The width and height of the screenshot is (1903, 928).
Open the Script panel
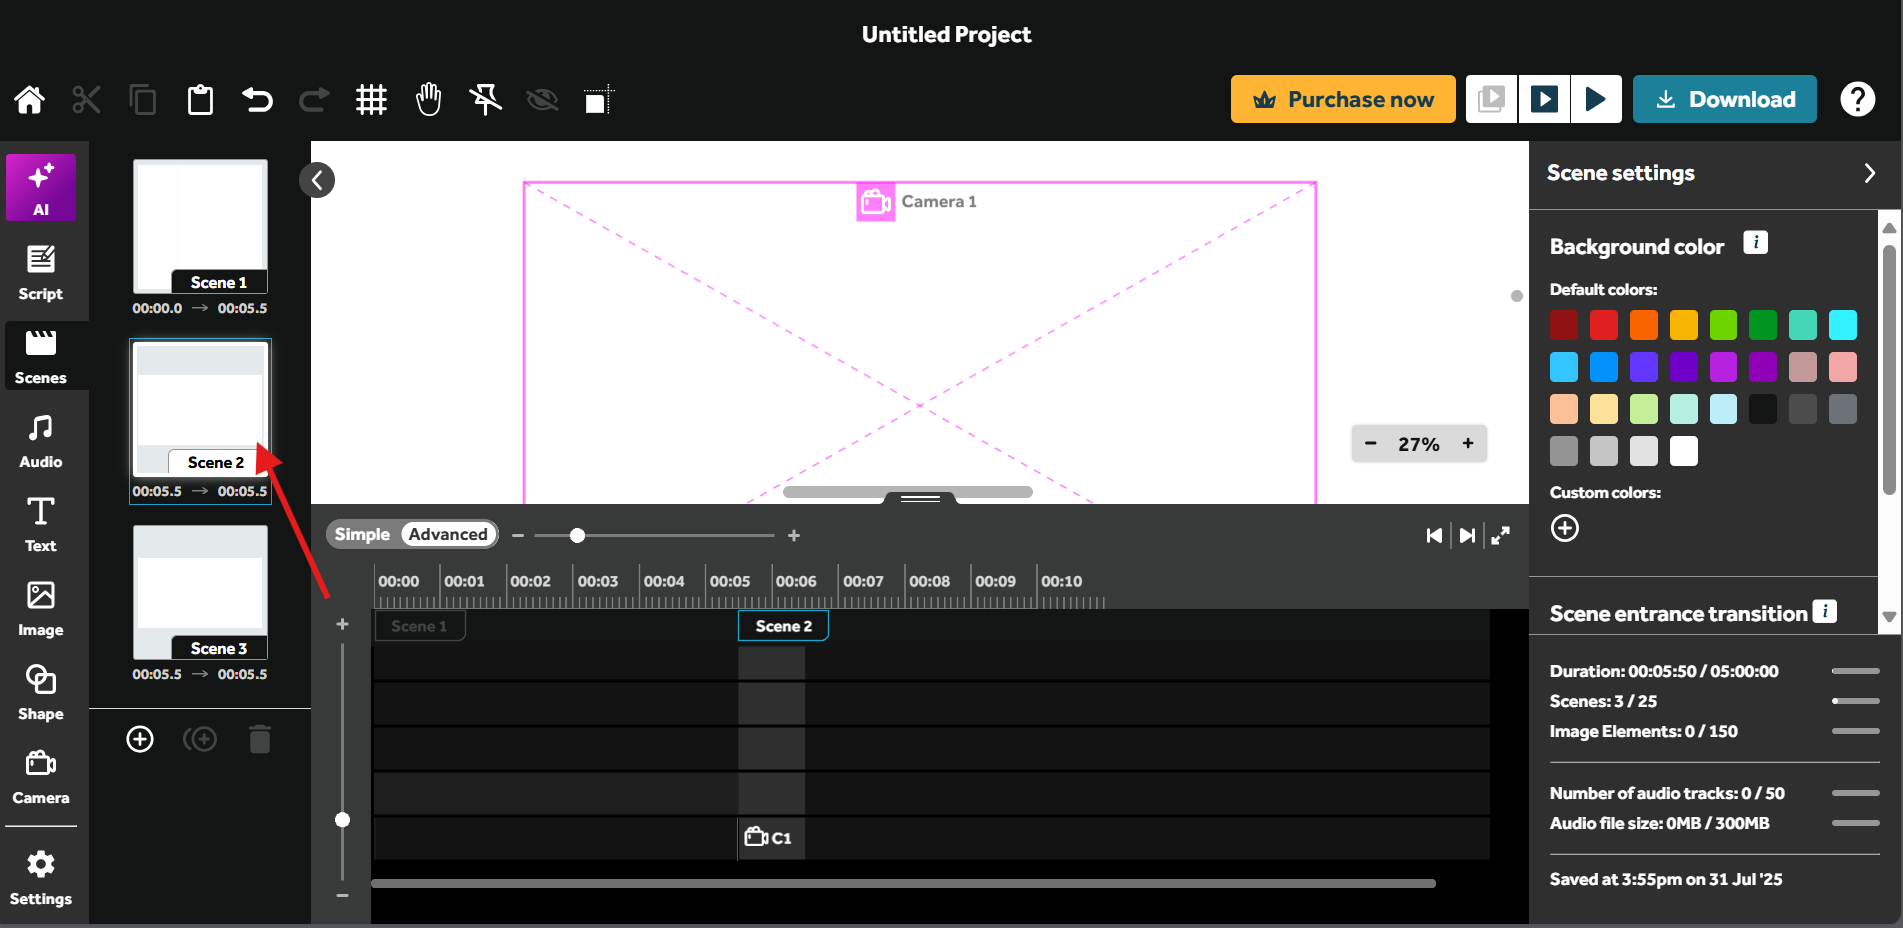pyautogui.click(x=40, y=270)
